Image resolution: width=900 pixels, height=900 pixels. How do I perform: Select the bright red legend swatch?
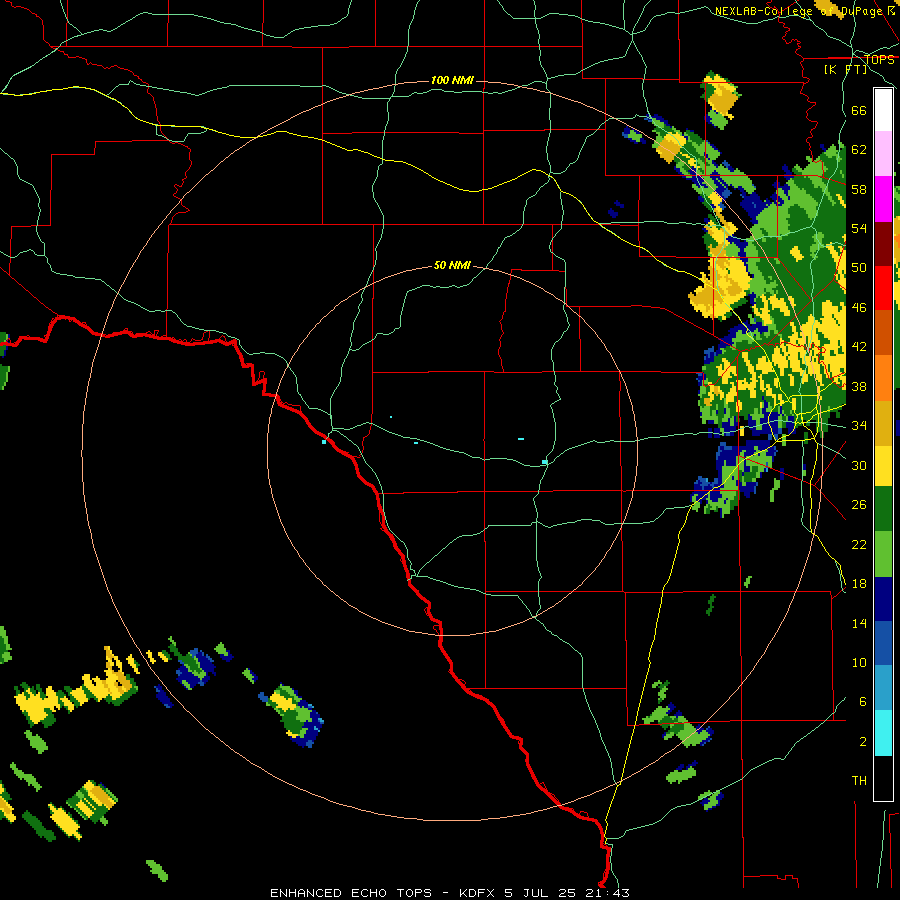pos(883,288)
